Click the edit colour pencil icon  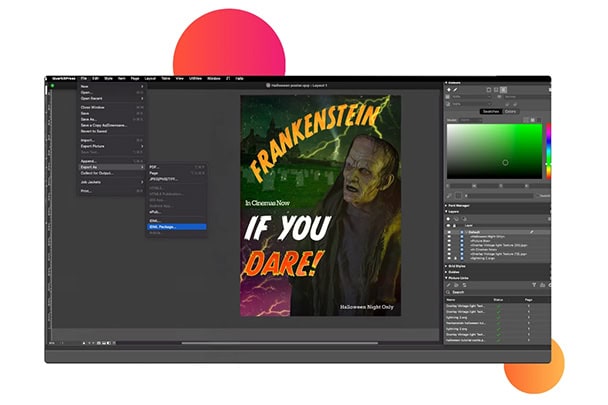click(456, 90)
